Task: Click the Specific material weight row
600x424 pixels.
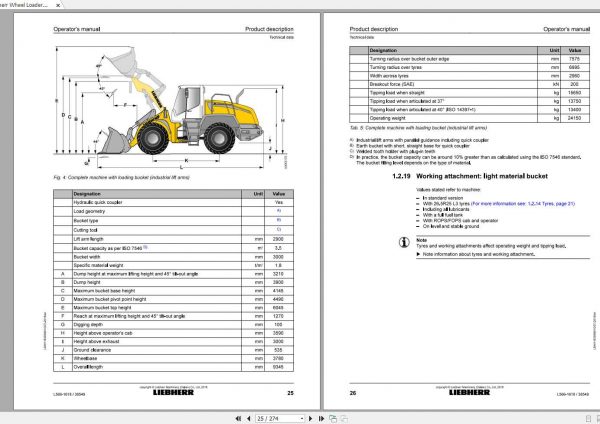Action: point(173,265)
